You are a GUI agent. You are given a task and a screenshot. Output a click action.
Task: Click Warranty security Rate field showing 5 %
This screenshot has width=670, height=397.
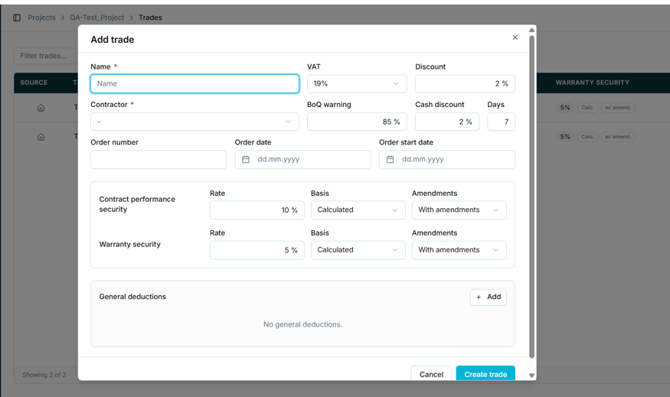click(x=257, y=250)
